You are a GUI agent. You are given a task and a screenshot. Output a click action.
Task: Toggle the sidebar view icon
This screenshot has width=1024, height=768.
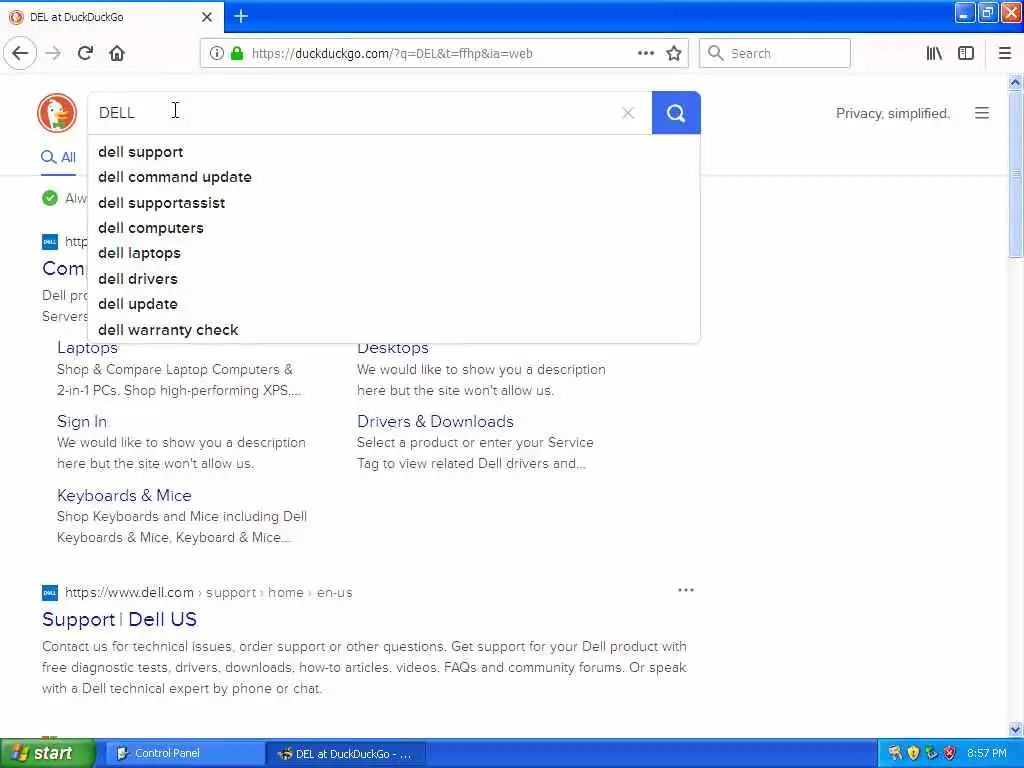click(965, 53)
